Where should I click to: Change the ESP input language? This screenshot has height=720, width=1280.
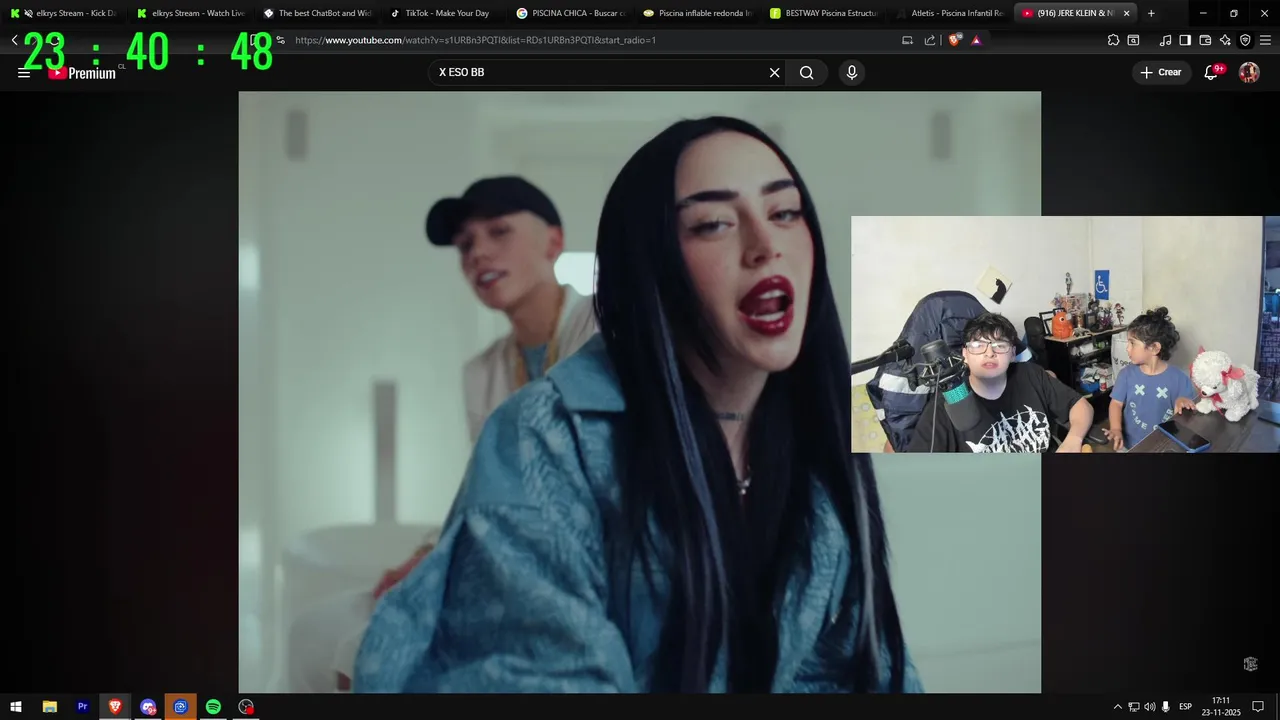[x=1186, y=707]
